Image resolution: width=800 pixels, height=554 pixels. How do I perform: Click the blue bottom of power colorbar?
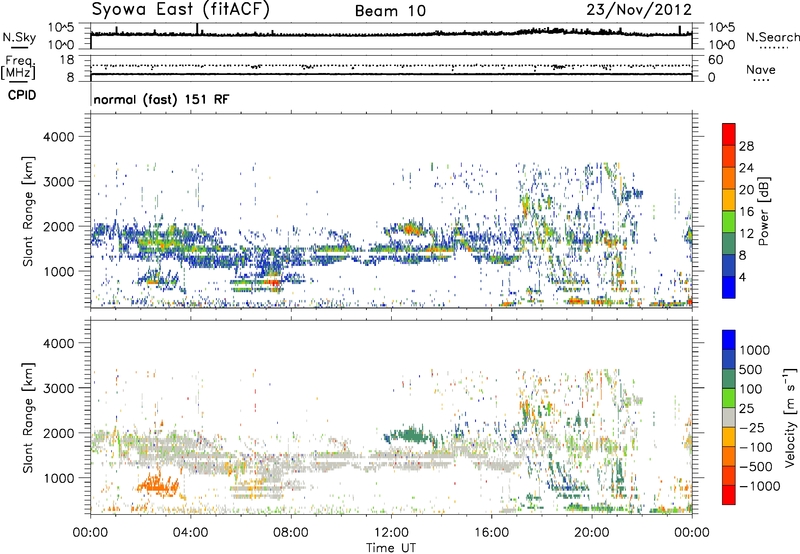tap(729, 287)
